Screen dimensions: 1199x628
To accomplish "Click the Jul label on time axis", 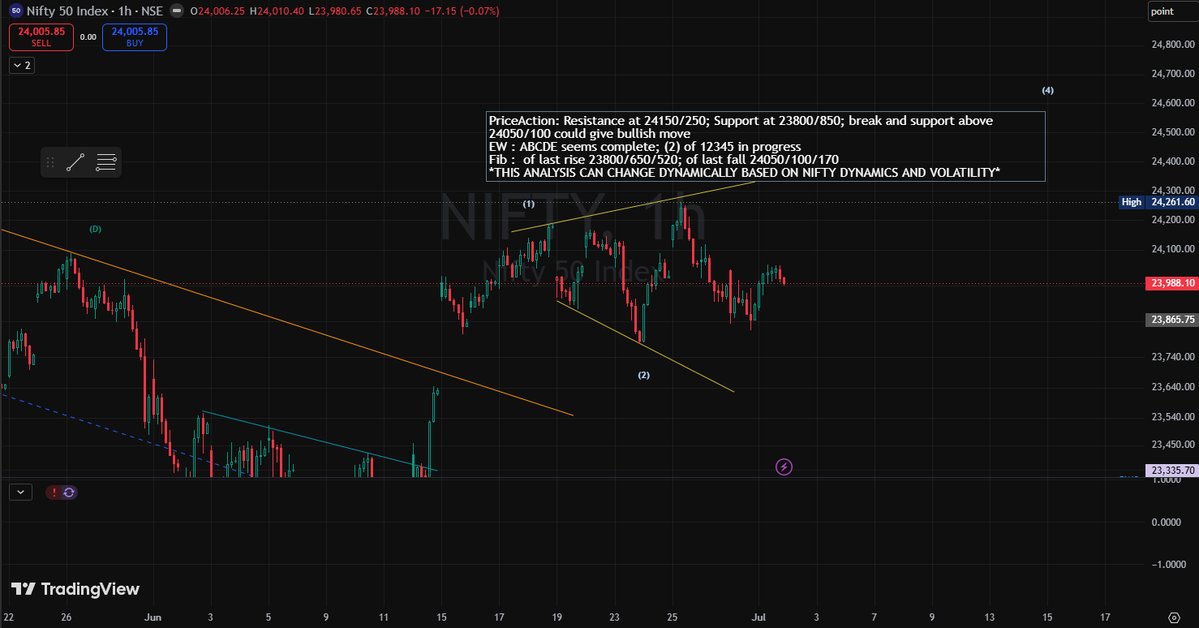I will 759,617.
